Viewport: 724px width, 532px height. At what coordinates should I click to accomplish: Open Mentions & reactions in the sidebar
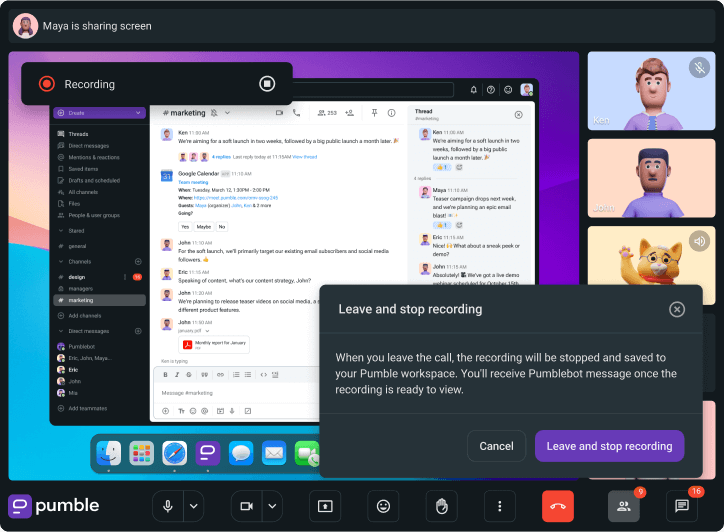(94, 157)
